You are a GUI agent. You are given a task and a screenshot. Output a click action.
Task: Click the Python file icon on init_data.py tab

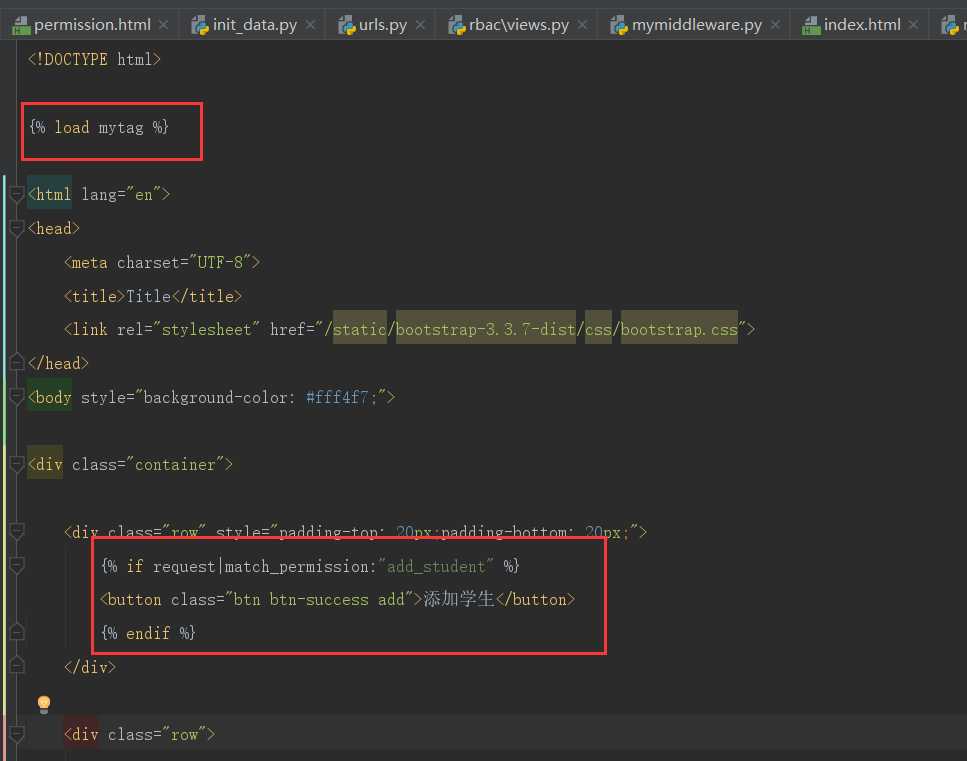pyautogui.click(x=200, y=25)
